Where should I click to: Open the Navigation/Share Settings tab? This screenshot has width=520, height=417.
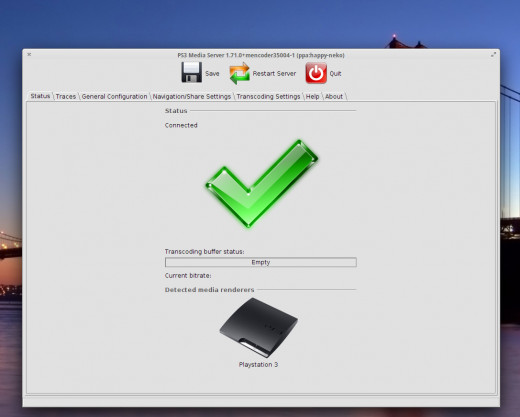pyautogui.click(x=192, y=96)
